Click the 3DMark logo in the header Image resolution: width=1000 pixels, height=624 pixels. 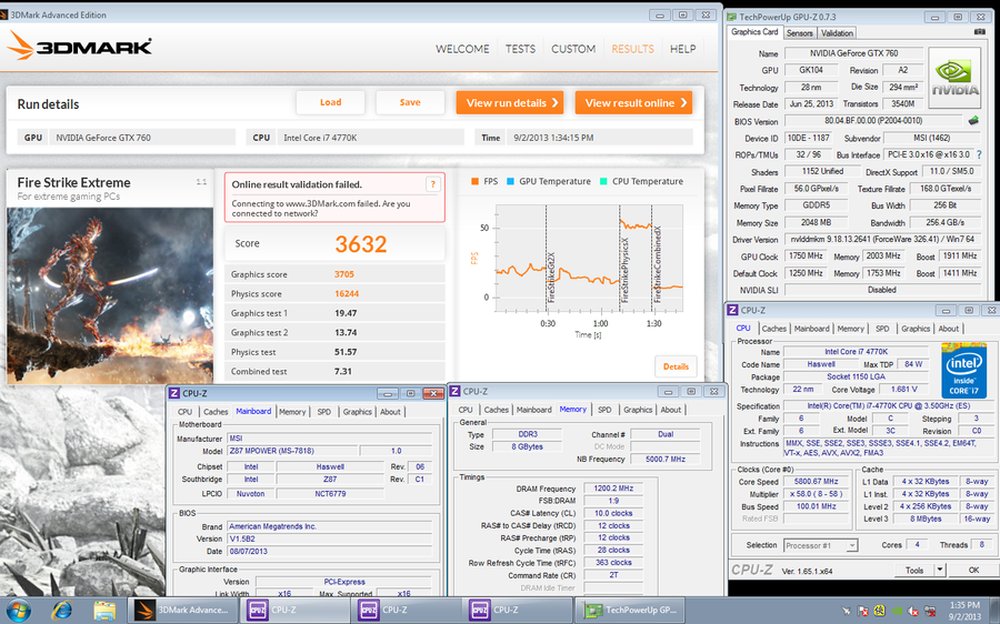pyautogui.click(x=80, y=46)
